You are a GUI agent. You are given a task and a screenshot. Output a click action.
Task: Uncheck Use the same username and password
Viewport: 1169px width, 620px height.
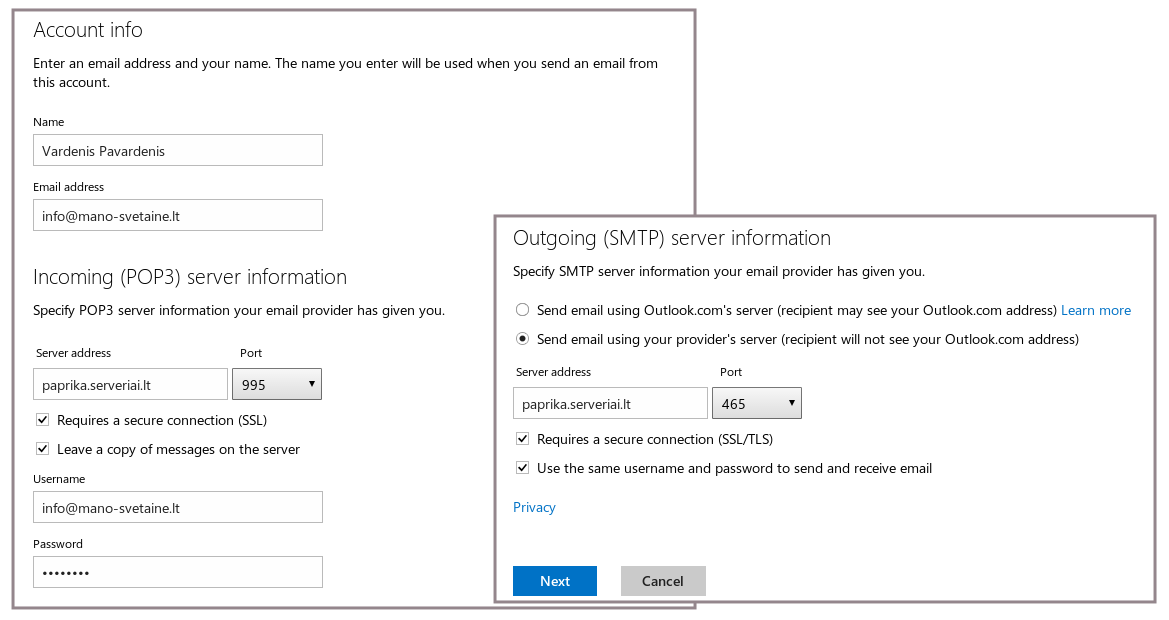tap(522, 468)
